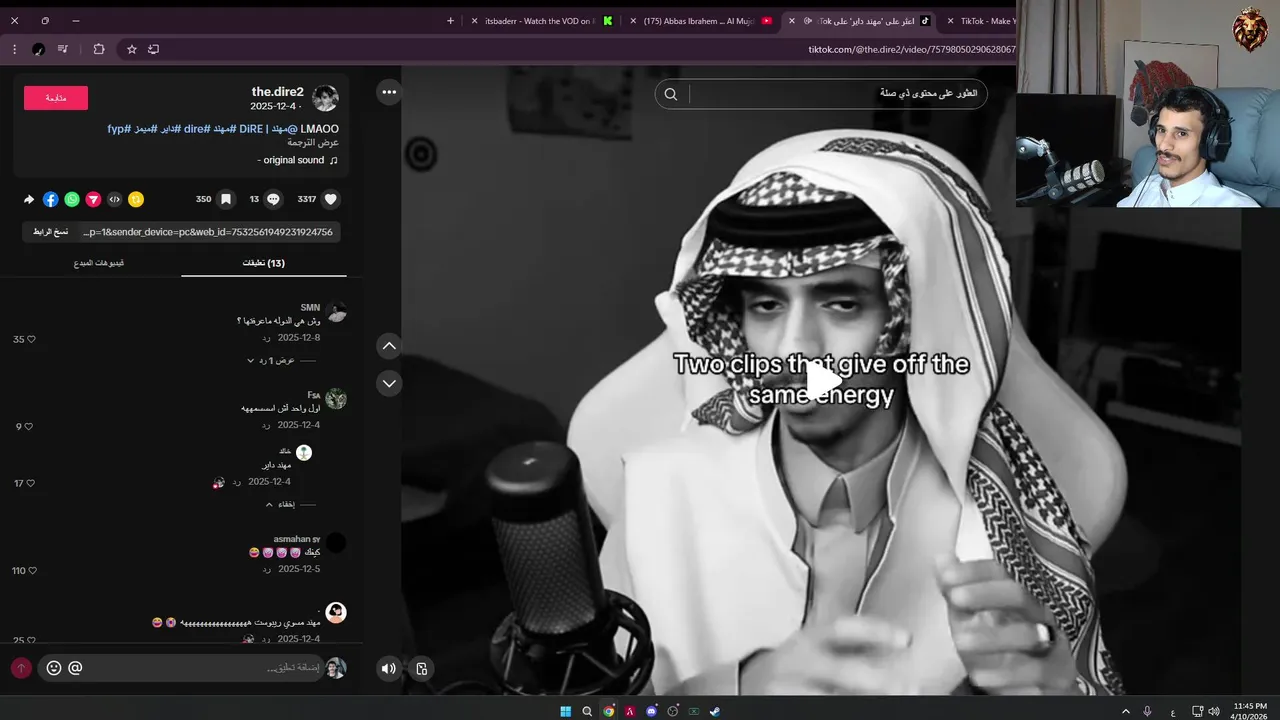Open system volume tray icon
The width and height of the screenshot is (1280, 720).
[x=1214, y=711]
